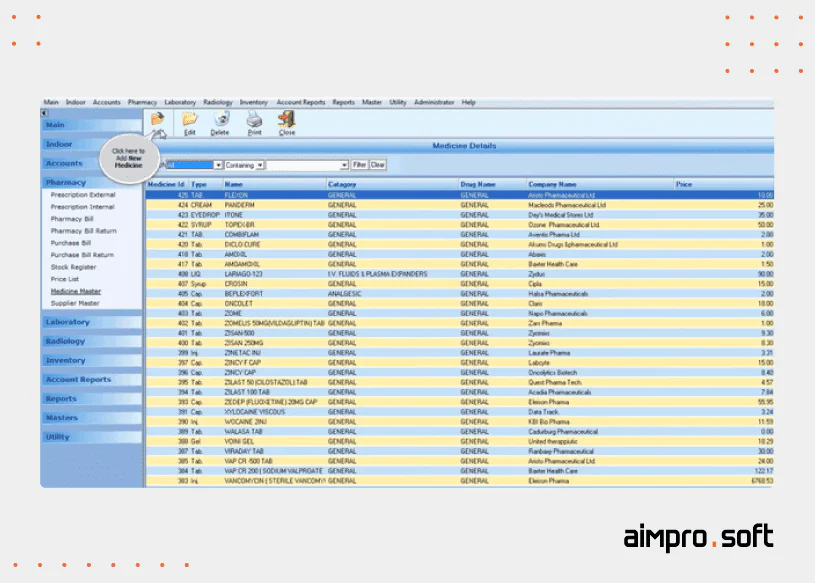Select the PANDERM cream row
Screen dimensions: 815x583
[x=459, y=205]
